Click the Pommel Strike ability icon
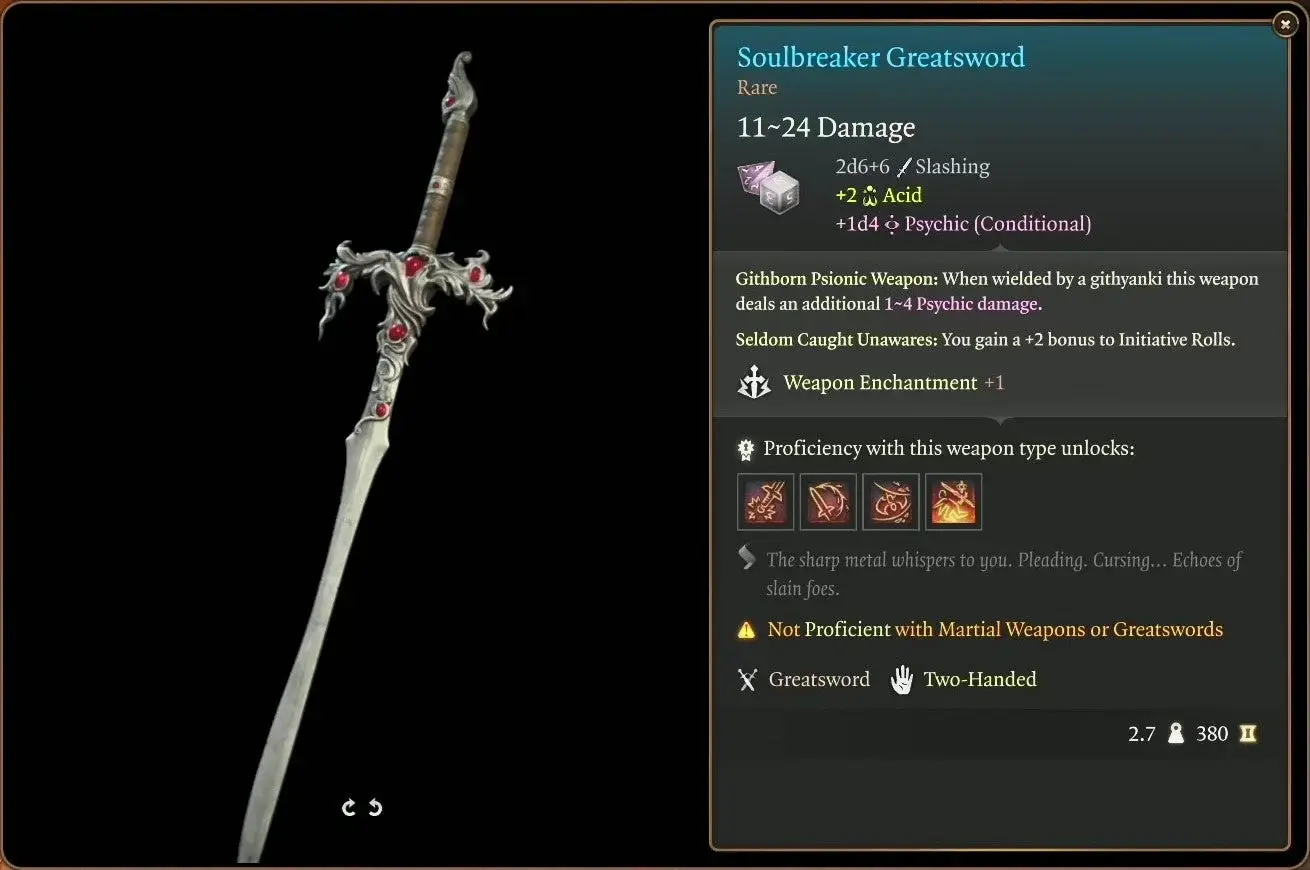This screenshot has width=1310, height=870. click(766, 502)
